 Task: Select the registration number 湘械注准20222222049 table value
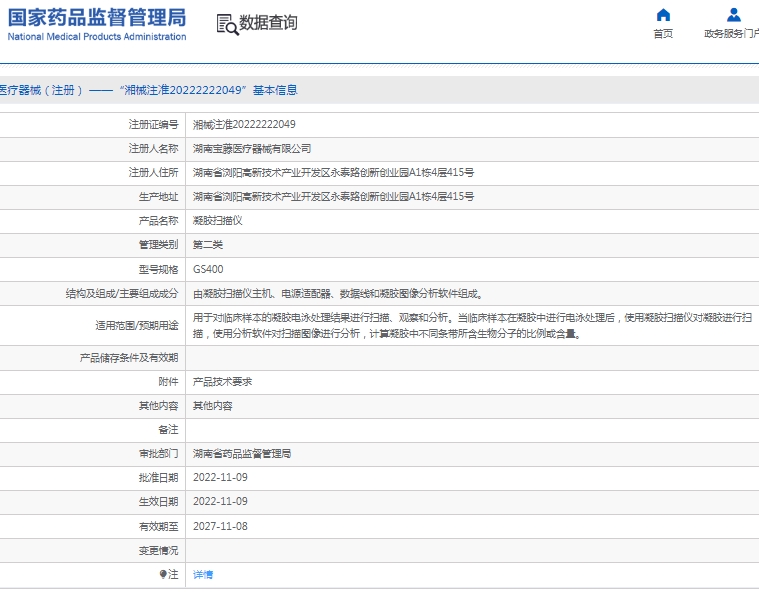pyautogui.click(x=244, y=124)
